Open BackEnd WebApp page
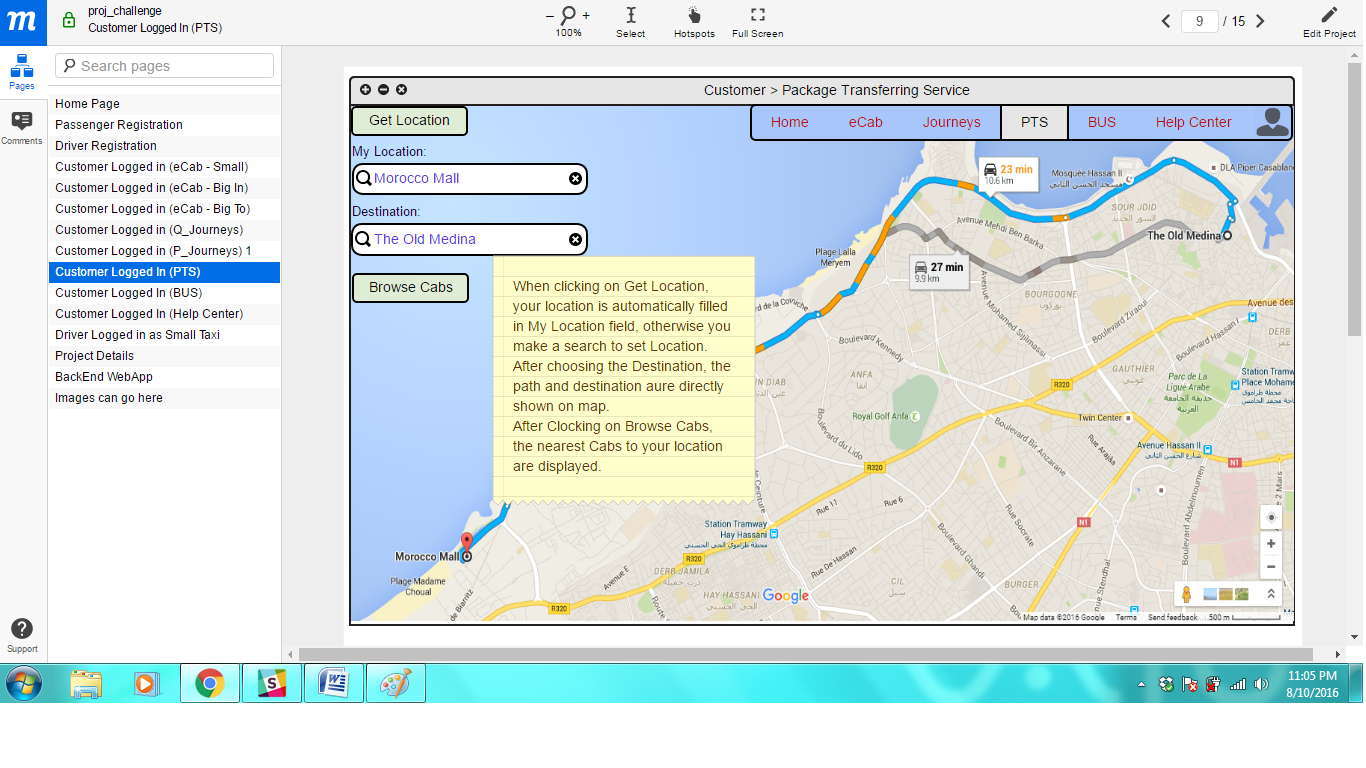The image size is (1366, 768). point(164,377)
